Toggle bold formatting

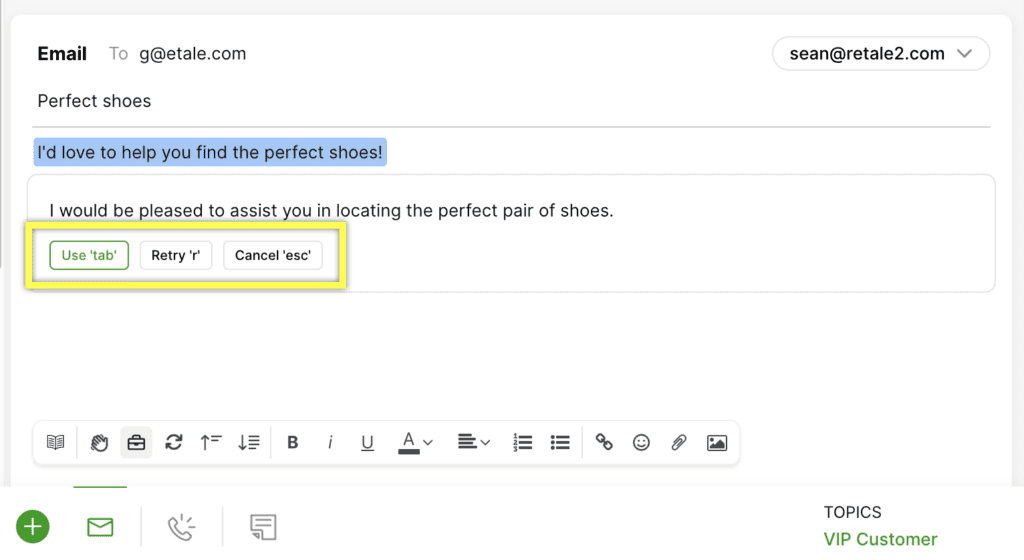[293, 443]
